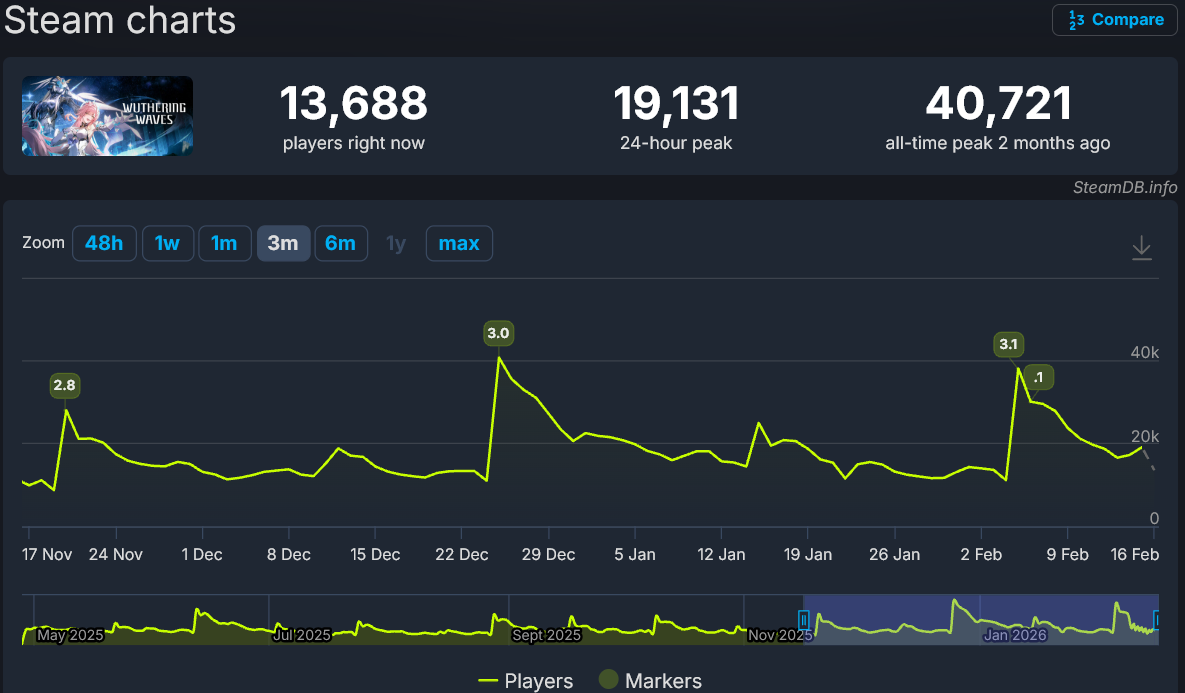The width and height of the screenshot is (1185, 693).
Task: Select the max zoom range
Action: coord(459,243)
